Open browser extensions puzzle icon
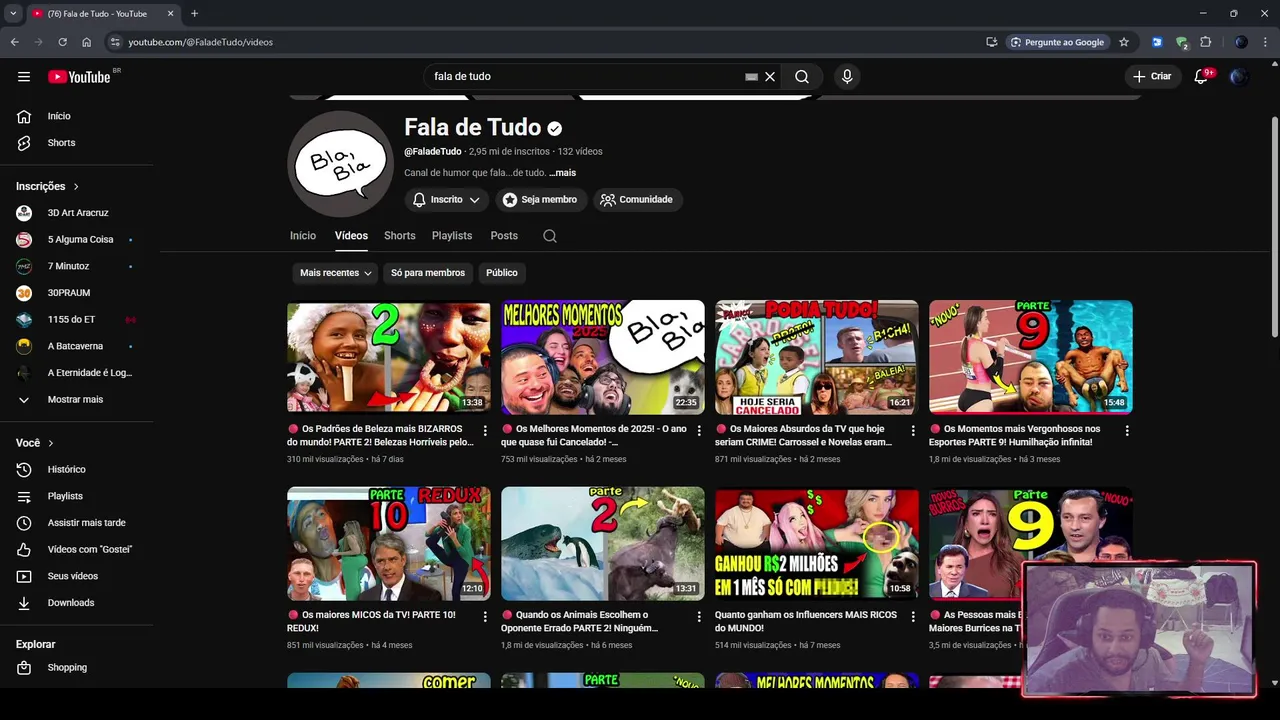 pos(1206,42)
